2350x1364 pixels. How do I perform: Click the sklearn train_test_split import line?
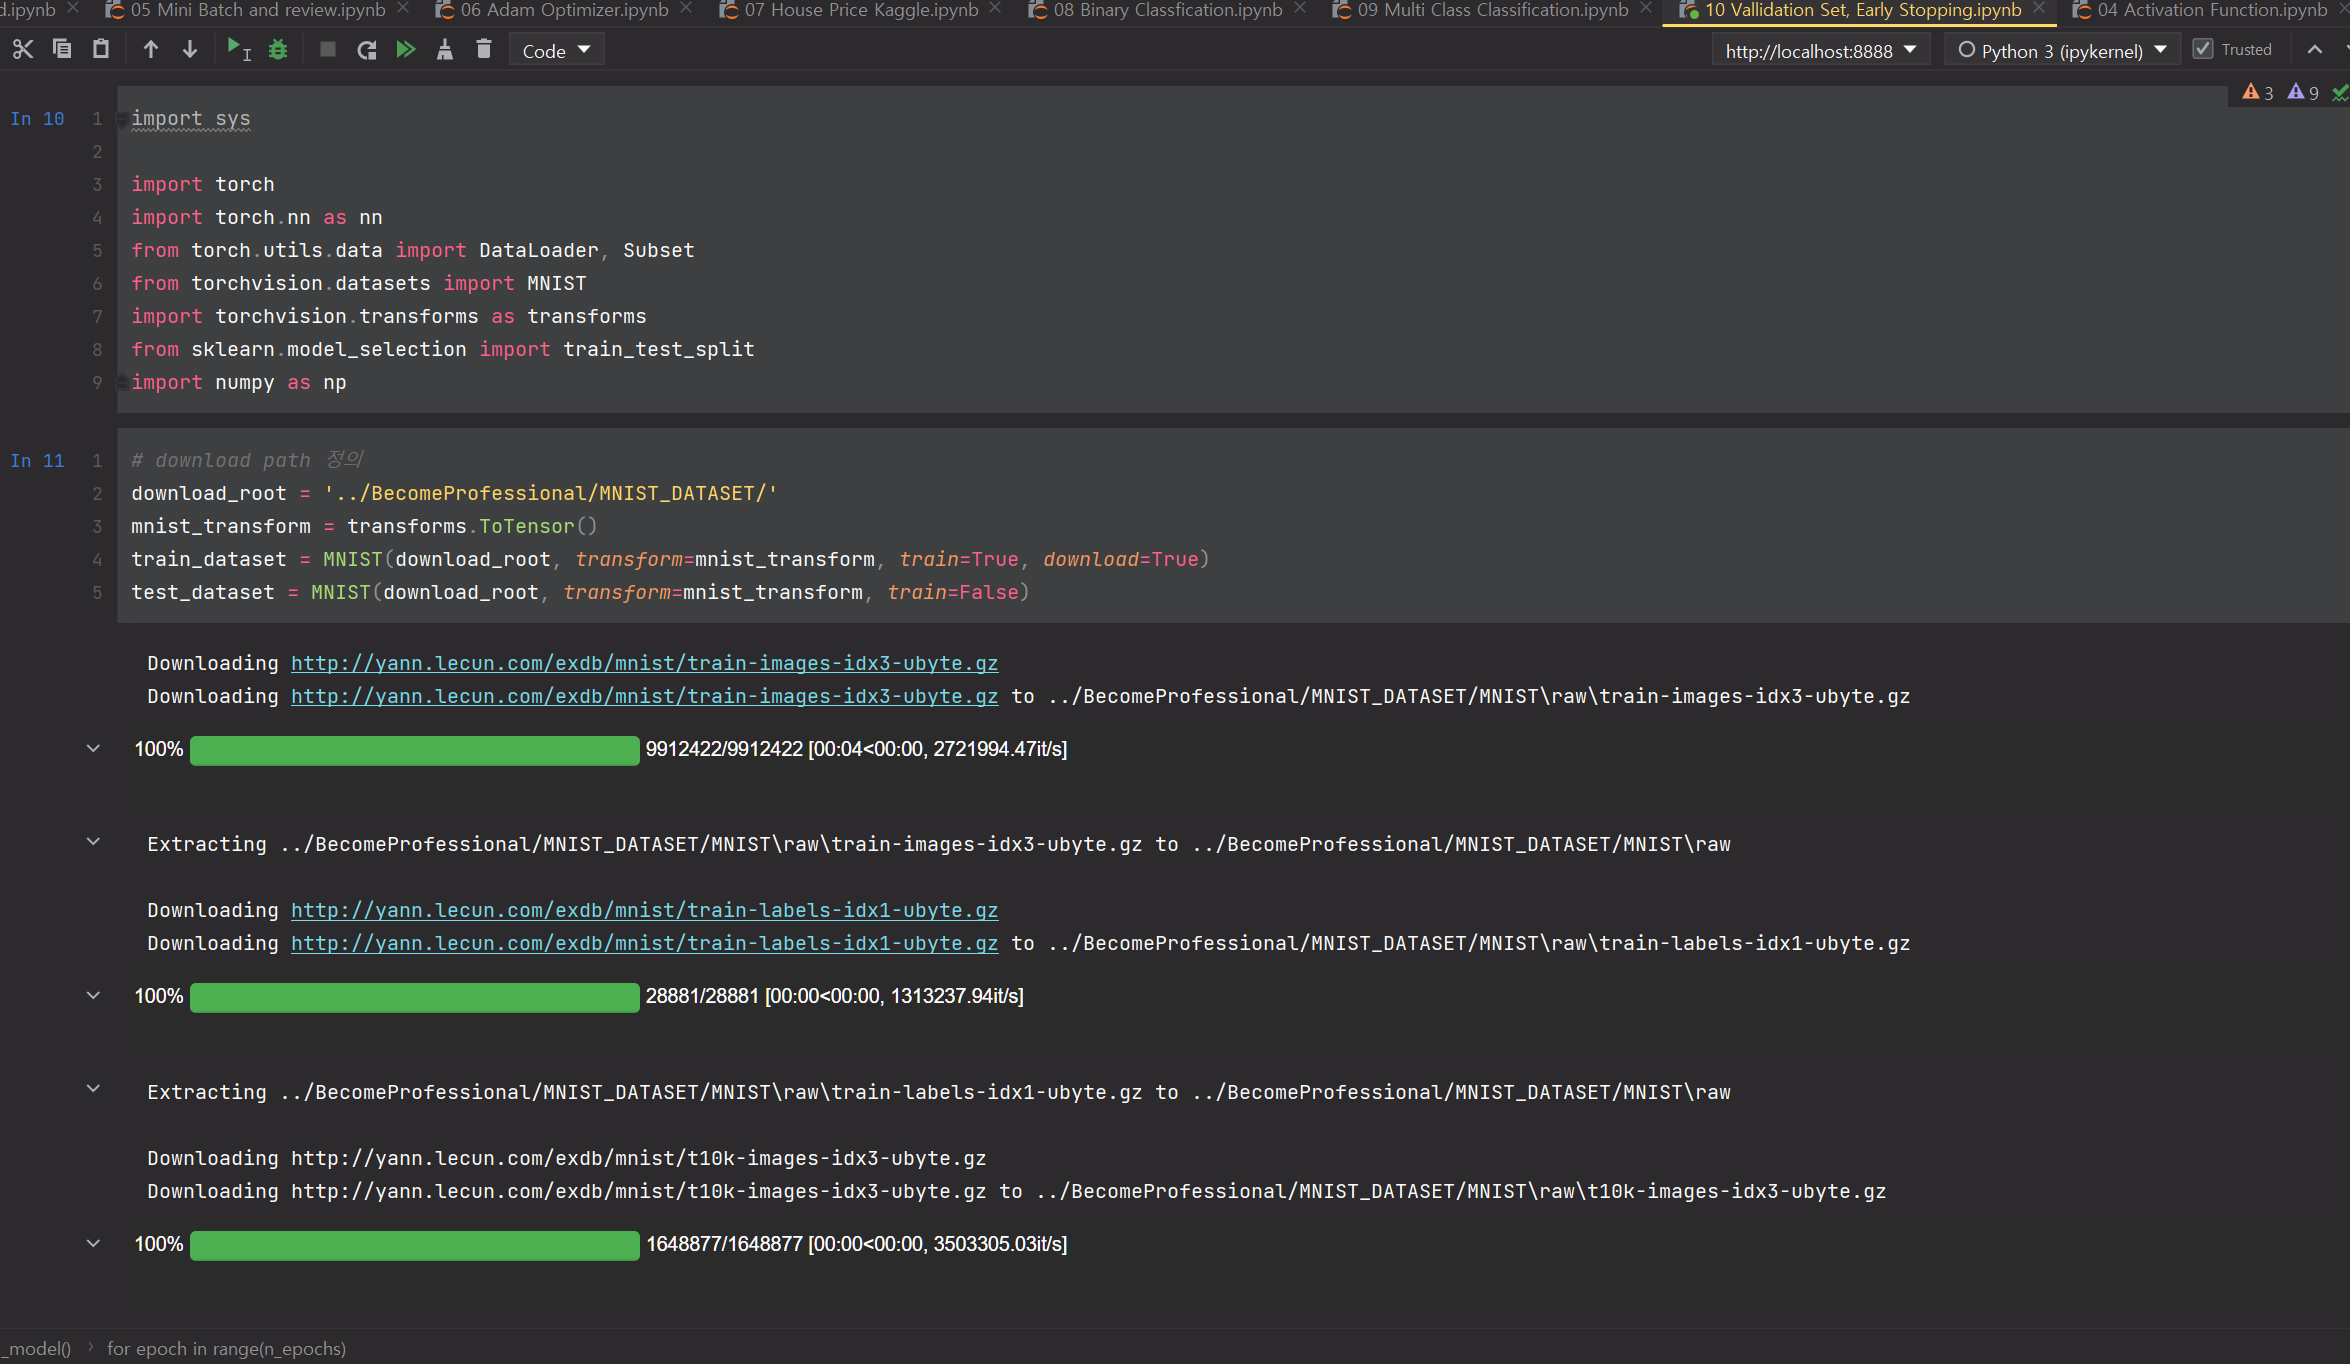tap(443, 349)
